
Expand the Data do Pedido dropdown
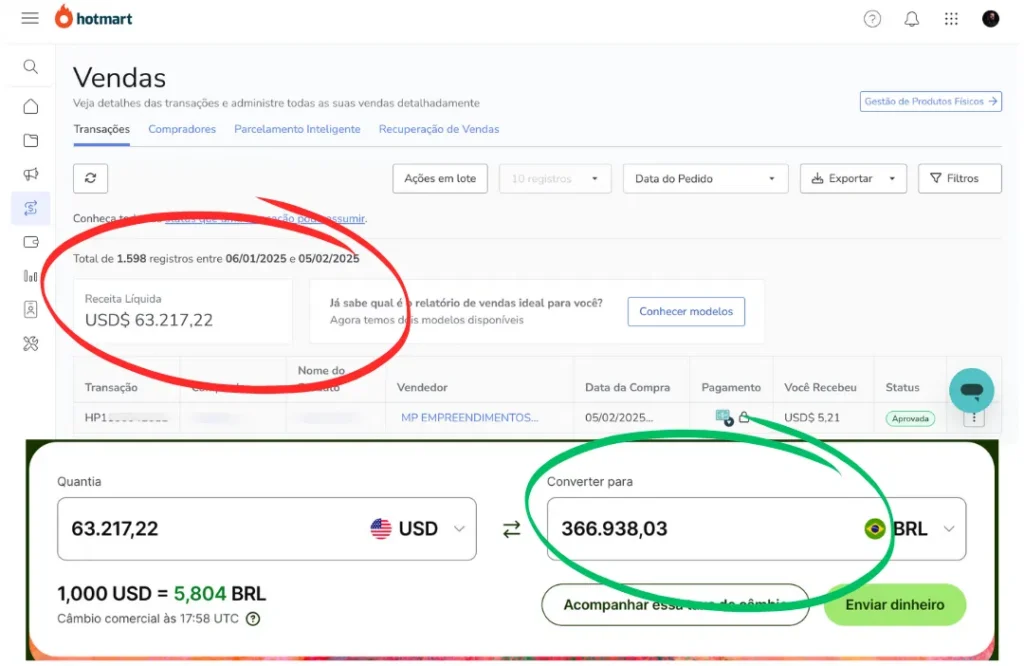(x=704, y=178)
